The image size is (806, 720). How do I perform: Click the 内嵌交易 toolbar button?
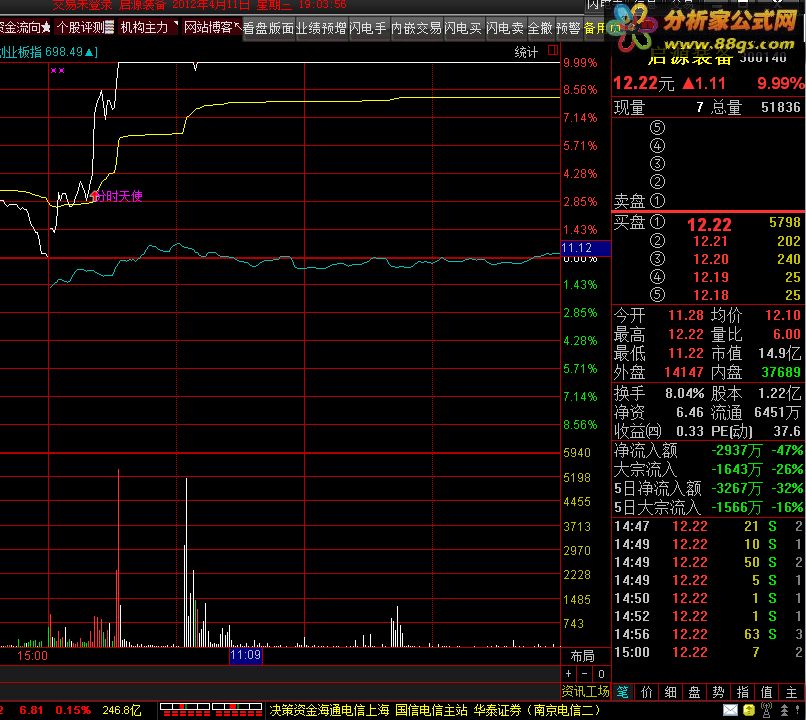[416, 28]
